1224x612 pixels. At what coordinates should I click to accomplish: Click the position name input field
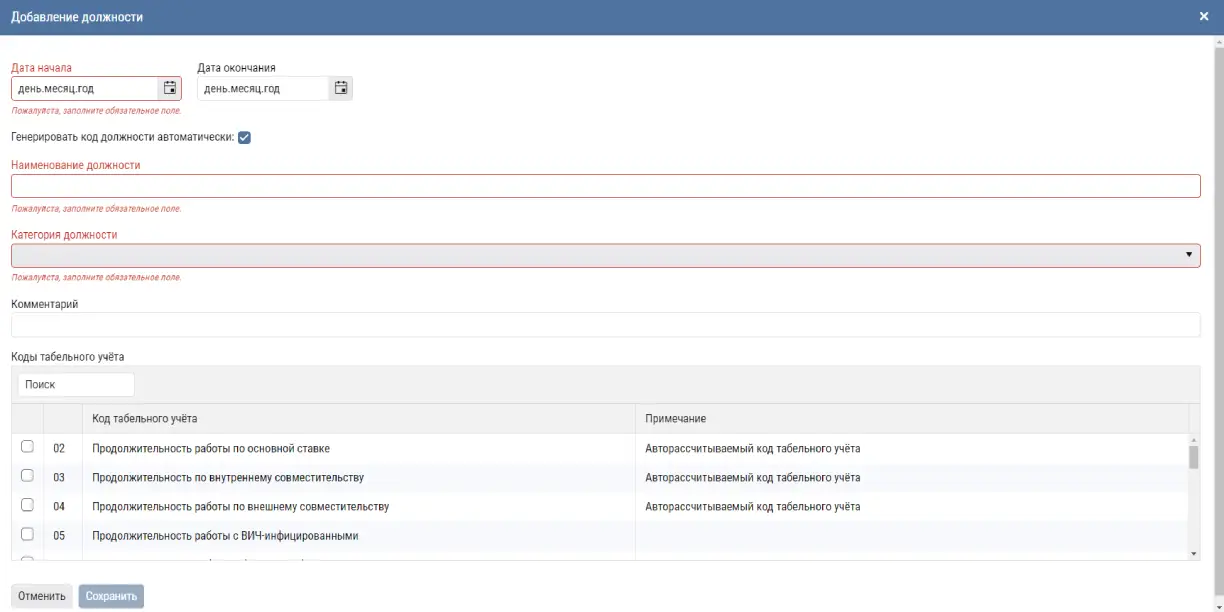605,186
